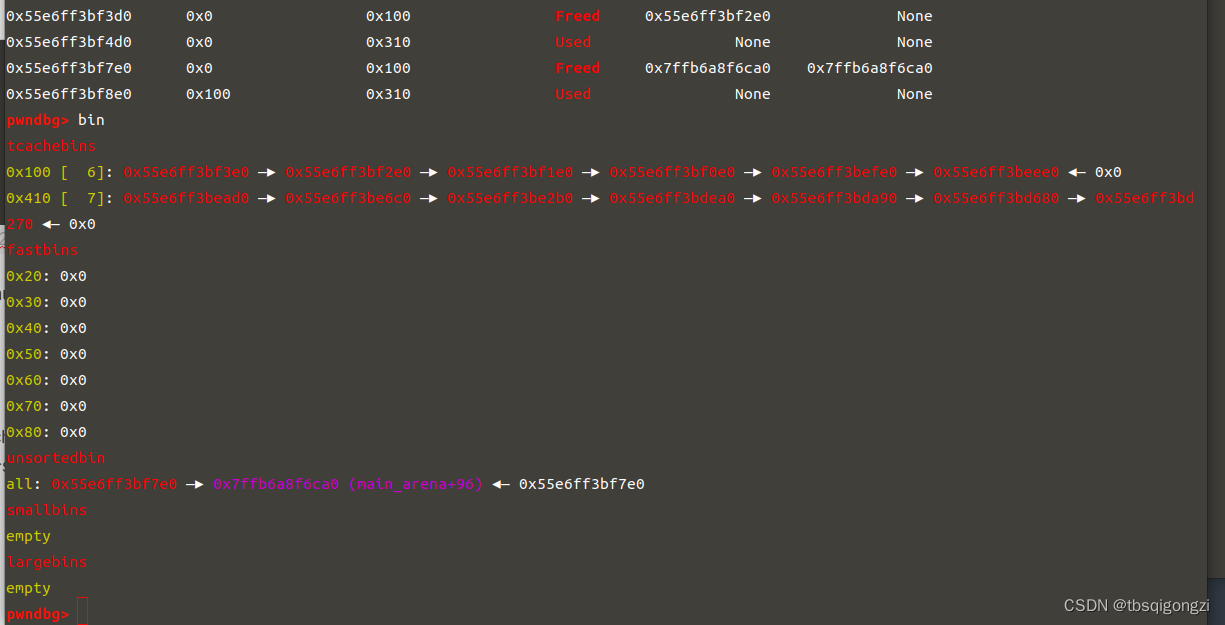Click the unsortedbin heading
This screenshot has height=625, width=1225.
pyautogui.click(x=55, y=458)
